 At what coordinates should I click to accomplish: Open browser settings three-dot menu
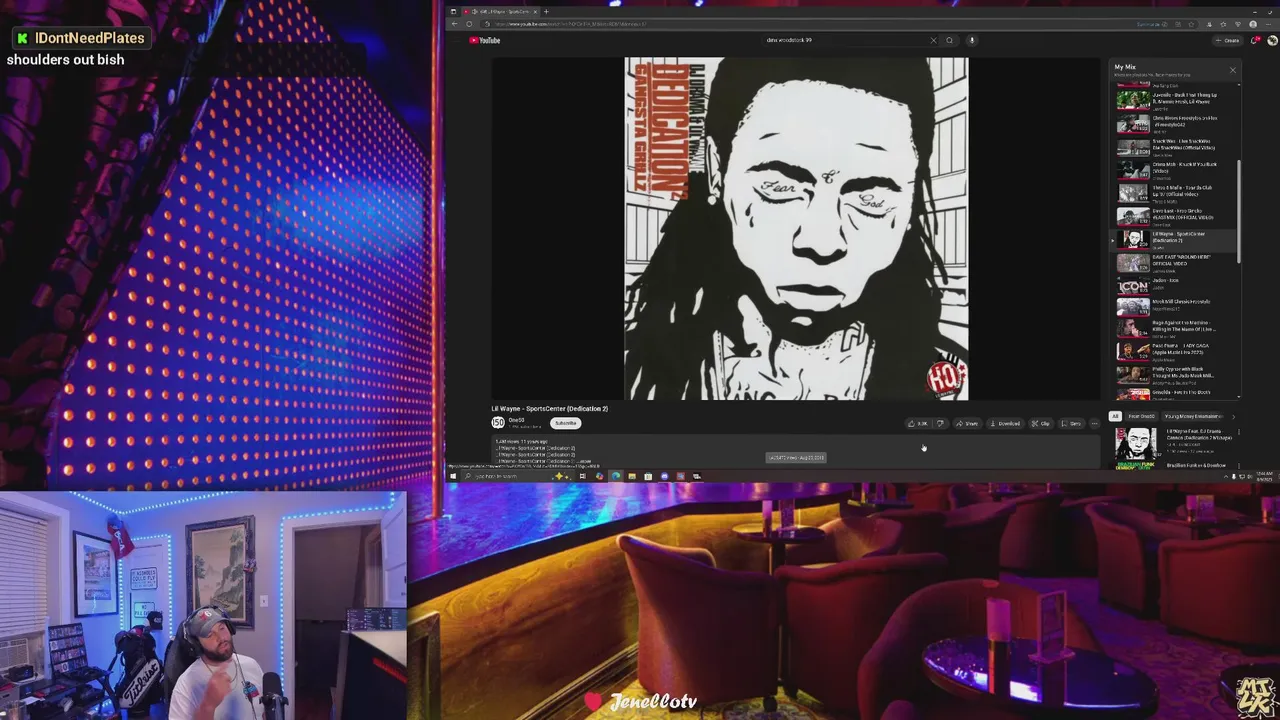[x=1270, y=24]
